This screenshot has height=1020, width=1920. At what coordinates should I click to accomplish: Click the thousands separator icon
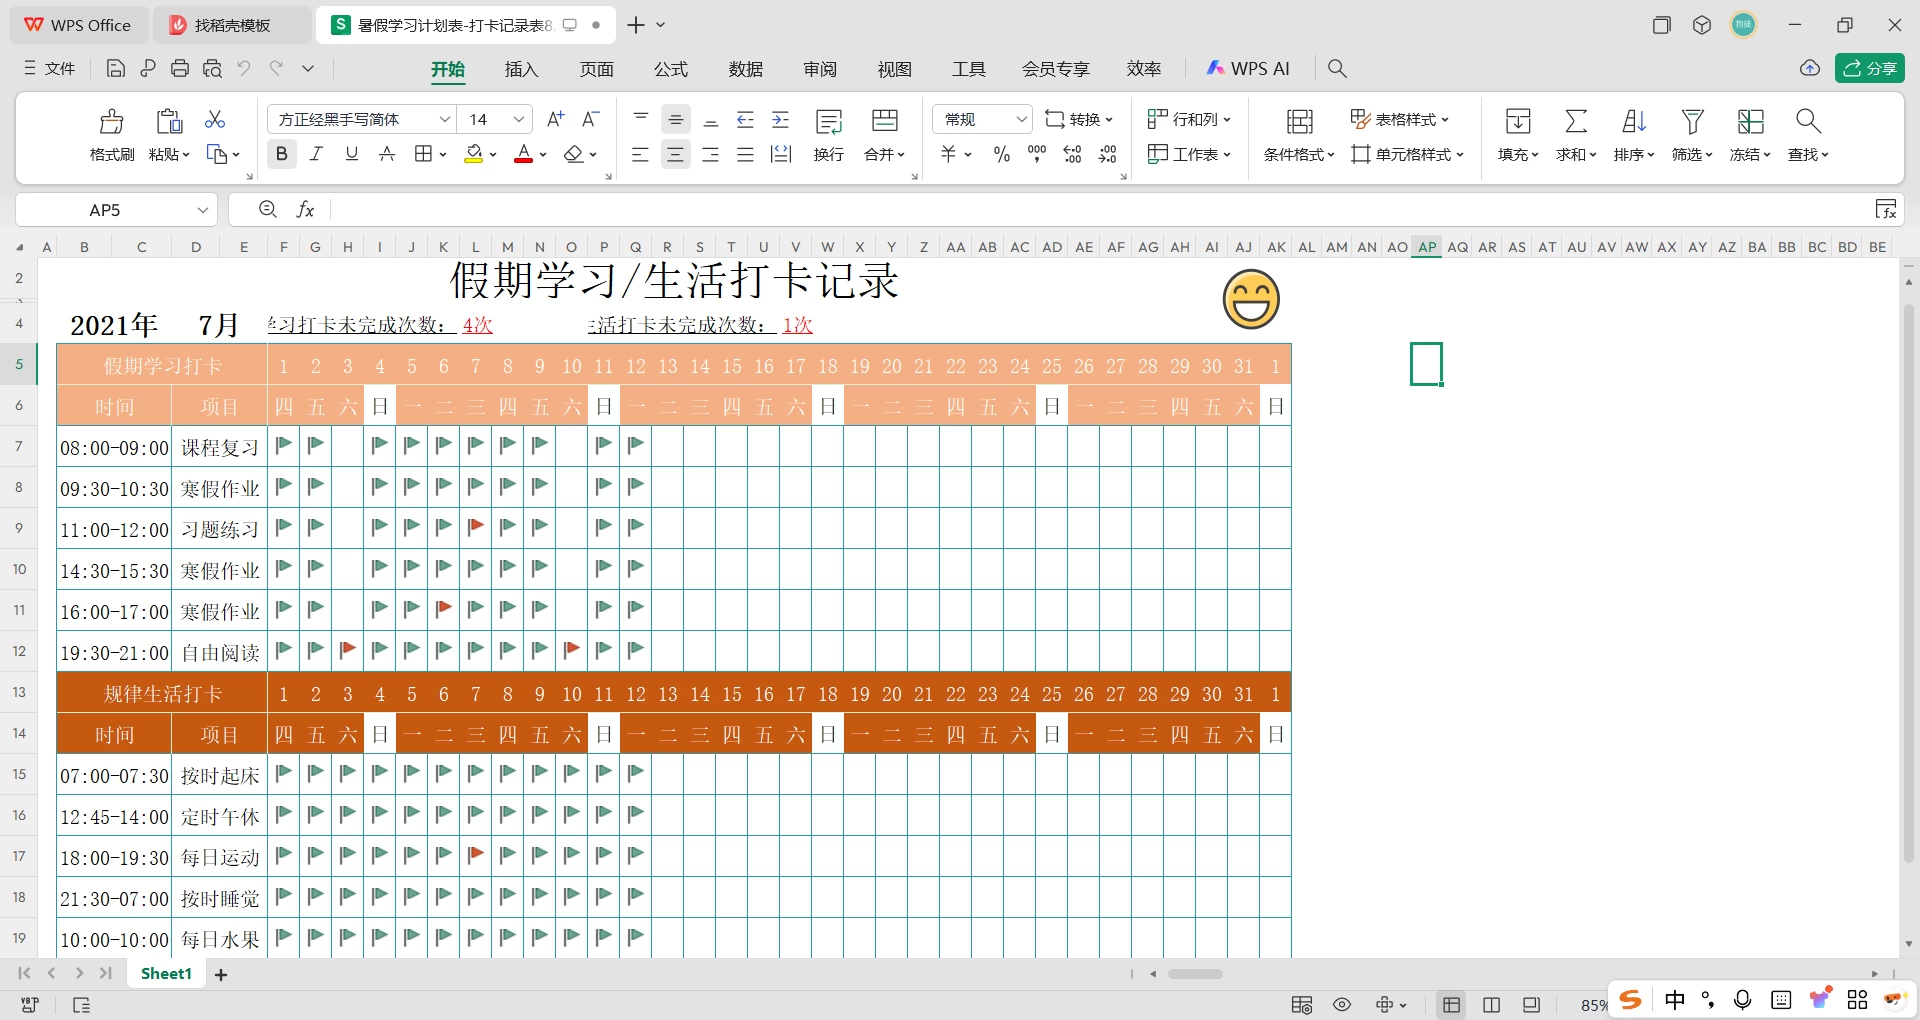[x=1037, y=154]
